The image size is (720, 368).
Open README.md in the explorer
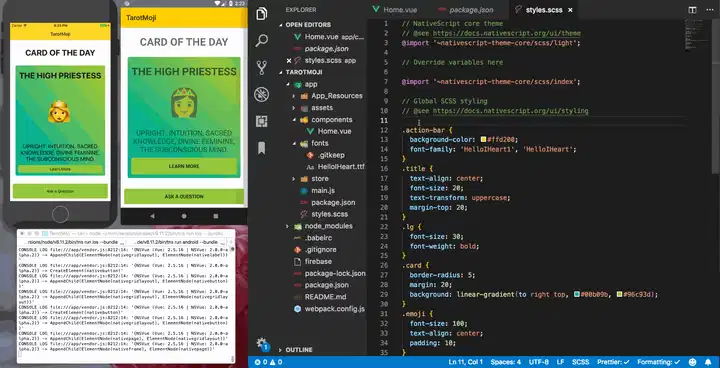click(325, 297)
